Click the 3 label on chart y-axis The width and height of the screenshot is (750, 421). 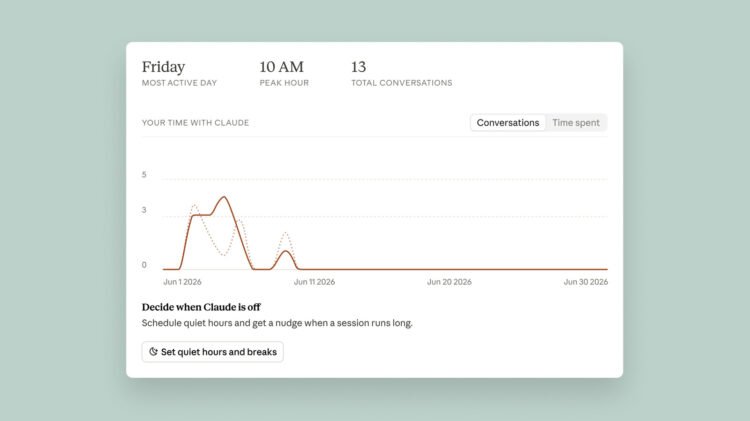click(144, 210)
